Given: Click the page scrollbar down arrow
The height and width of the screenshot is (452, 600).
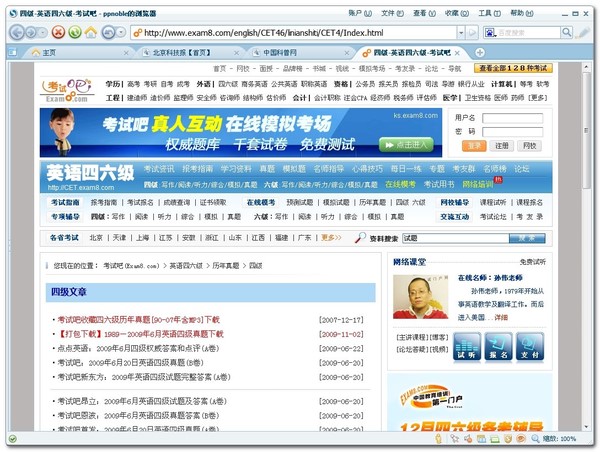Looking at the screenshot, I should (586, 427).
